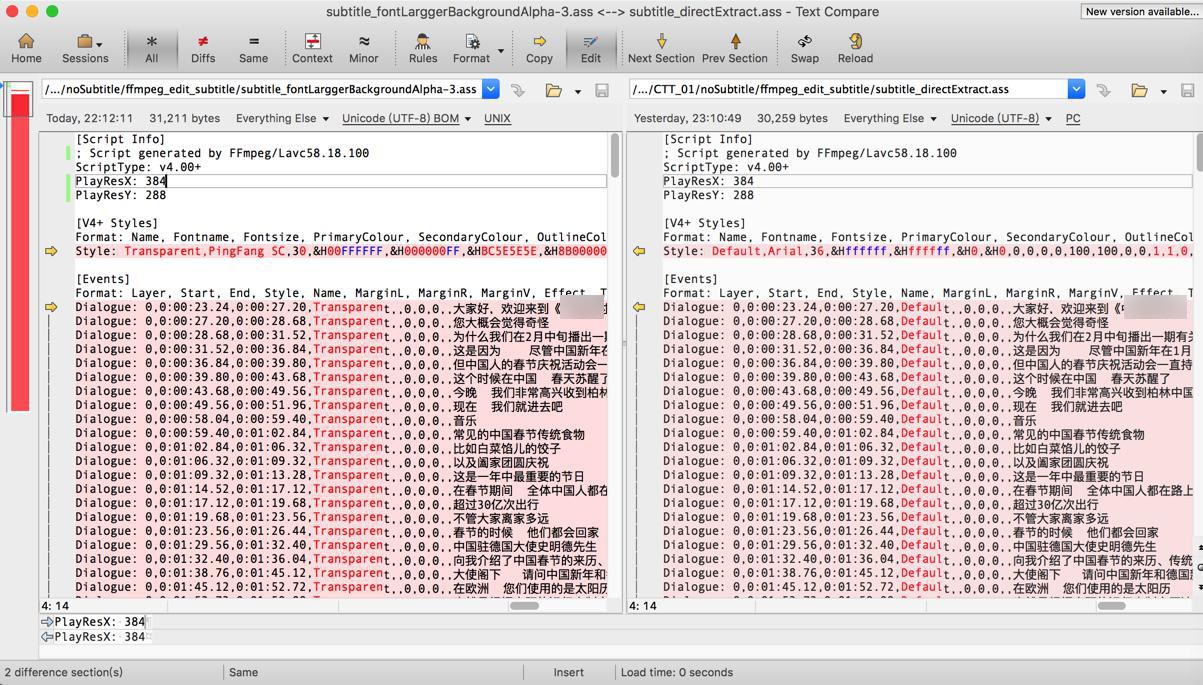Click 'Load time: 0 seconds' status text
Image resolution: width=1203 pixels, height=685 pixels.
(677, 672)
